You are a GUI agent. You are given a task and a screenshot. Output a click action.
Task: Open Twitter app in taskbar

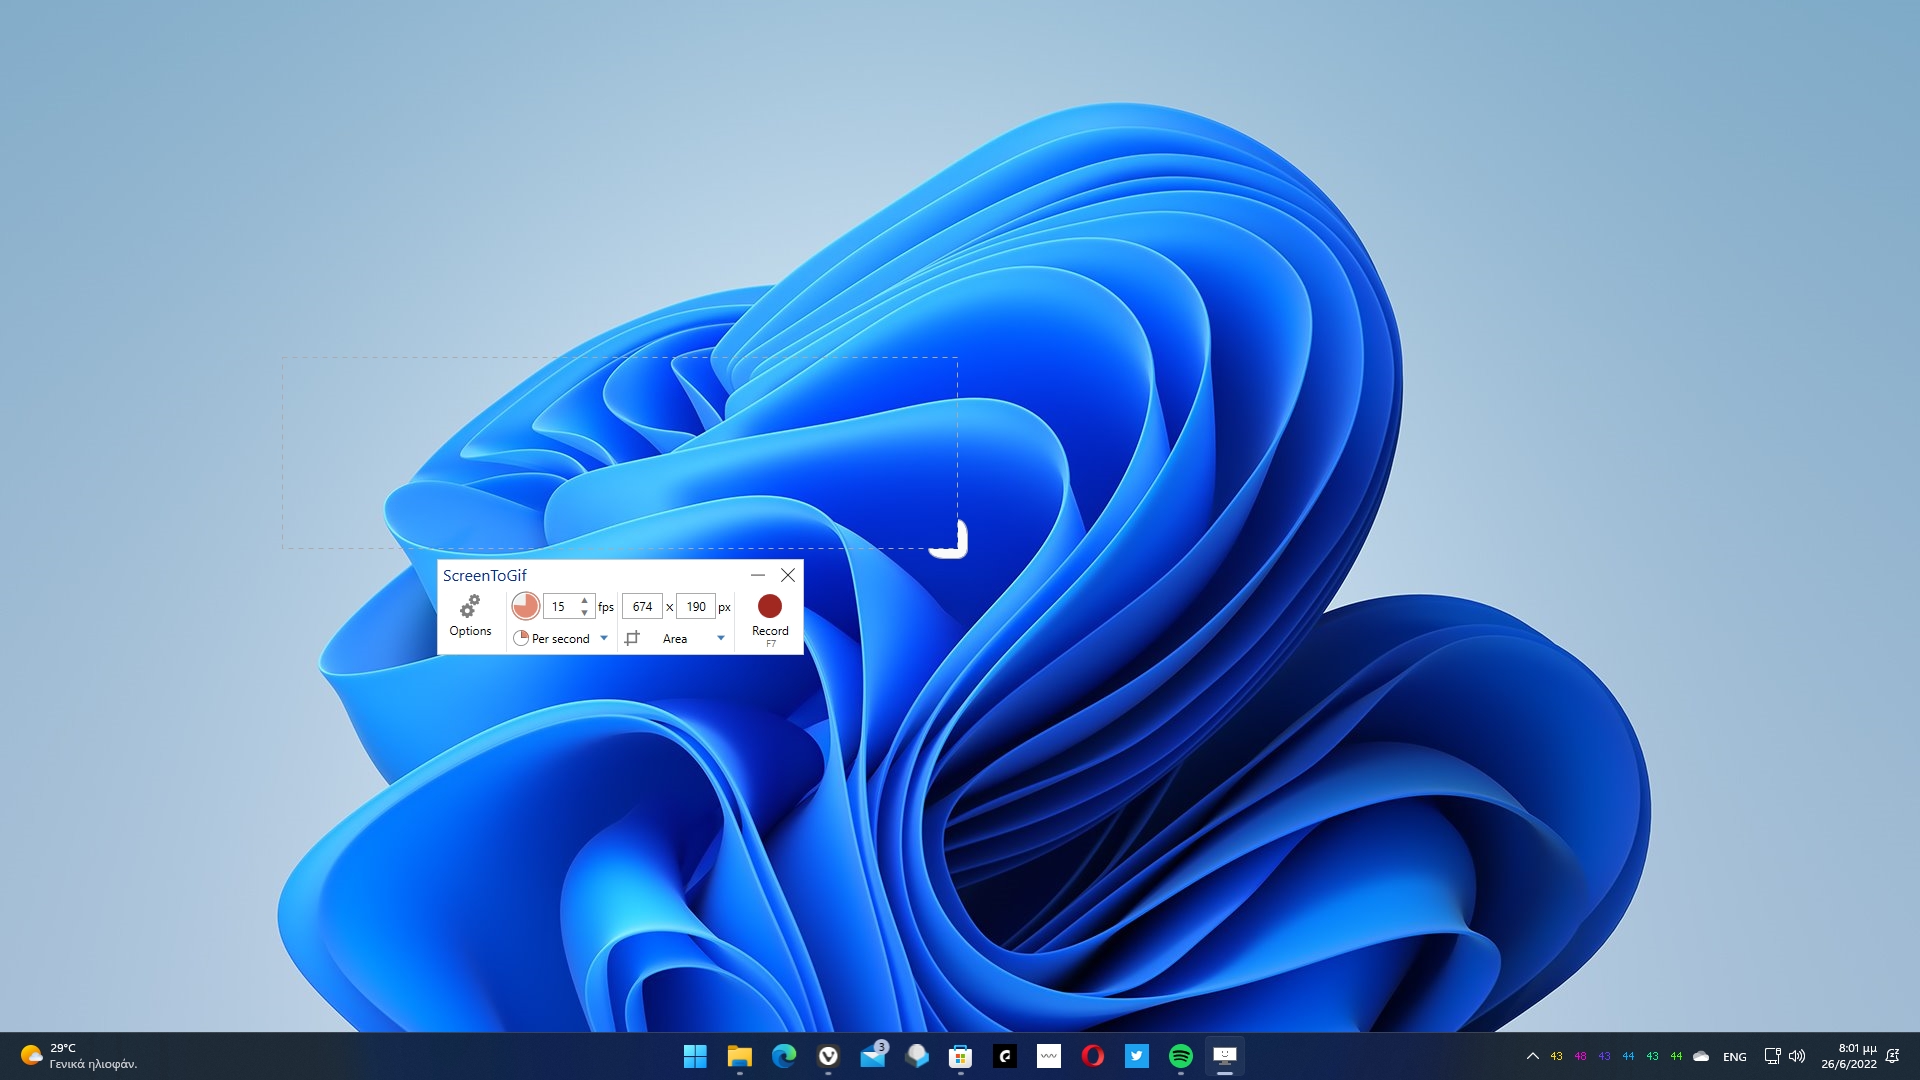coord(1136,1056)
